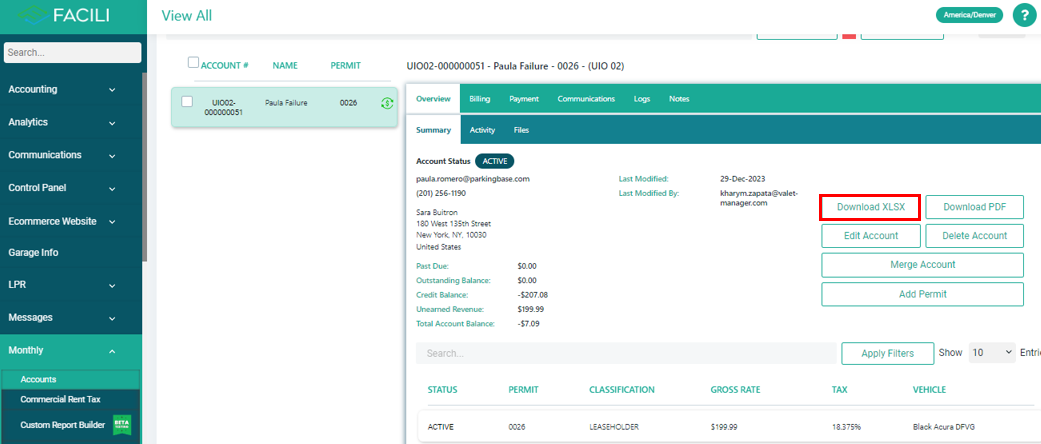This screenshot has height=444, width=1041.
Task: Switch to the Billing tab
Action: click(x=480, y=99)
